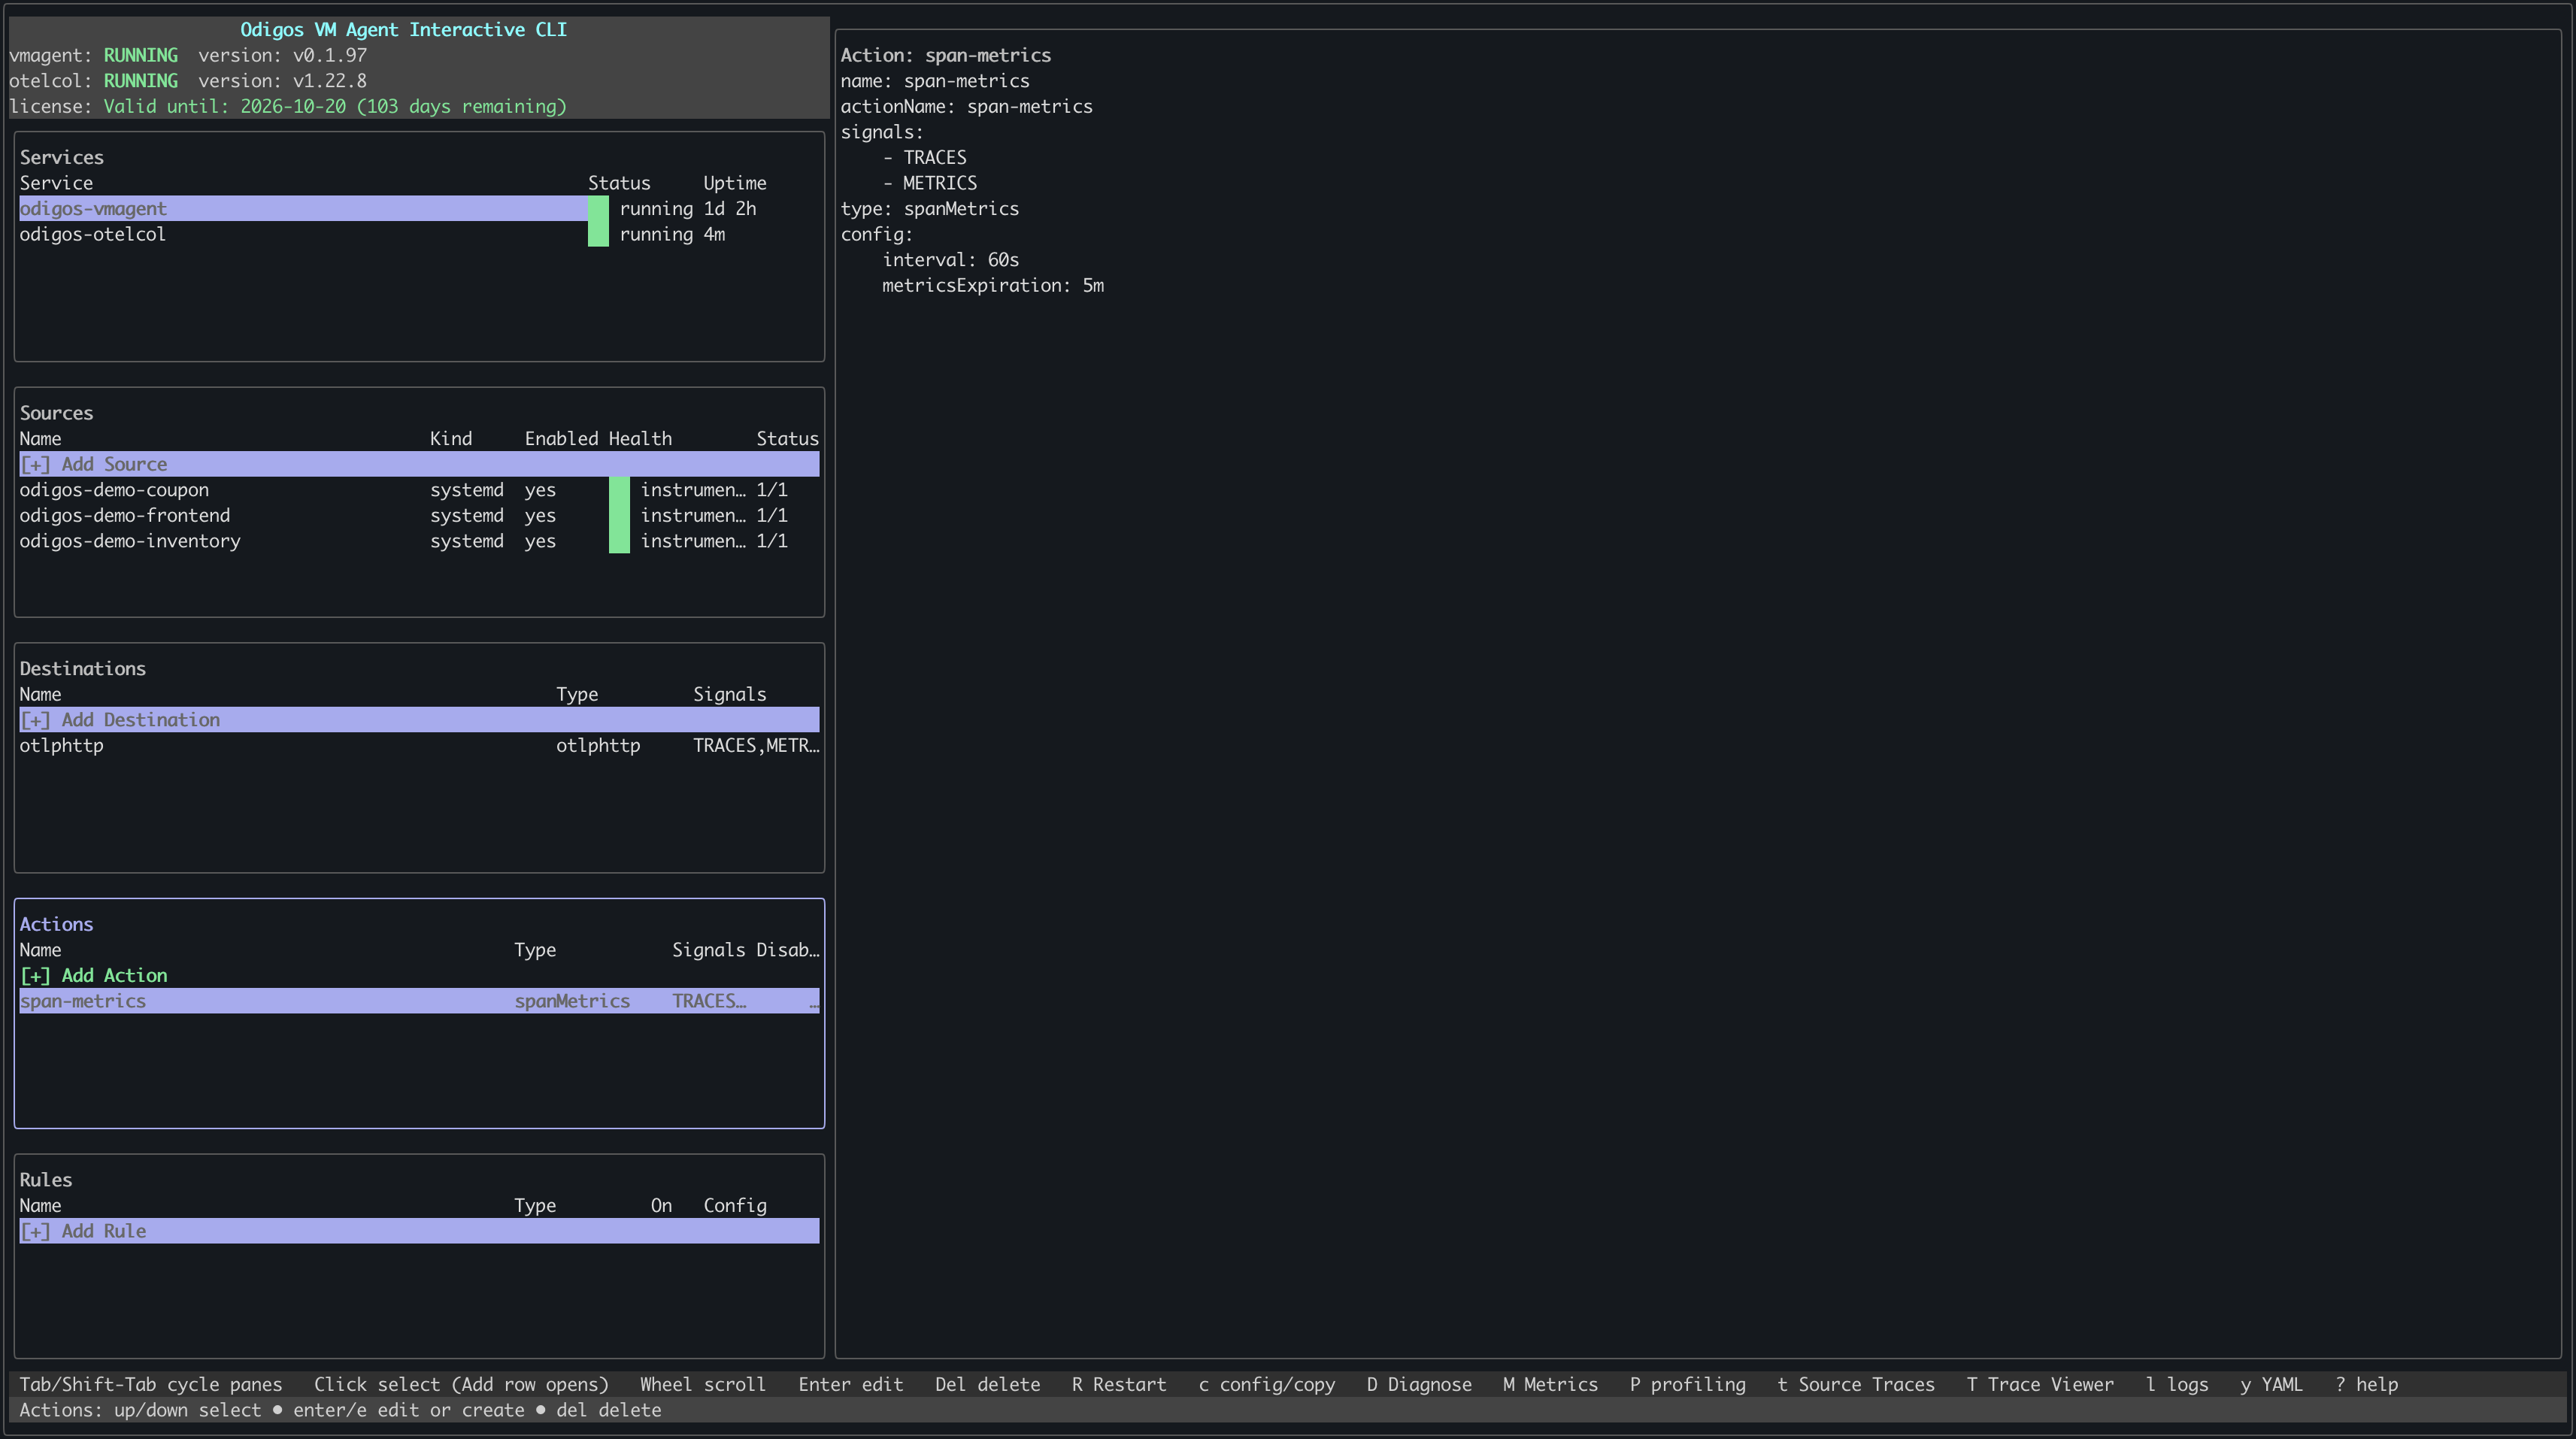Viewport: 2576px width, 1439px height.
Task: Click the license validity date text
Action: click(x=335, y=106)
